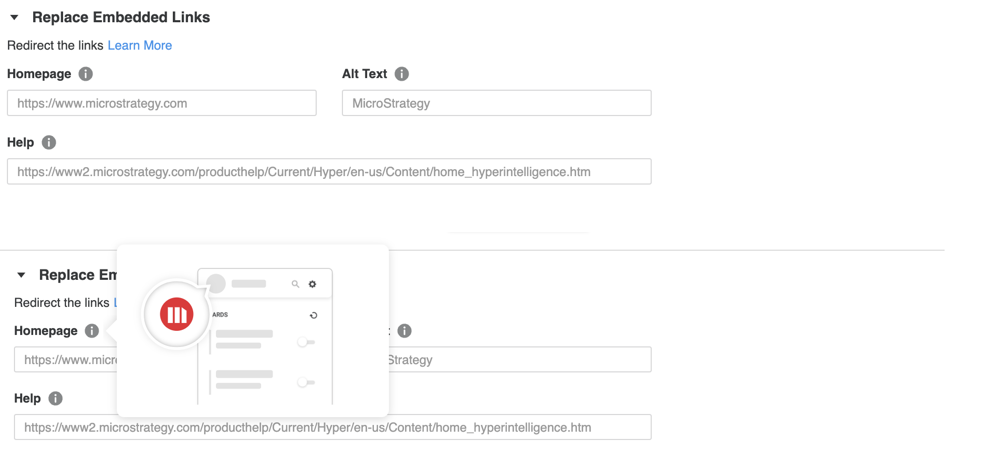989x455 pixels.
Task: Click the red MicroStrategy logo in preview popup
Action: click(x=177, y=315)
